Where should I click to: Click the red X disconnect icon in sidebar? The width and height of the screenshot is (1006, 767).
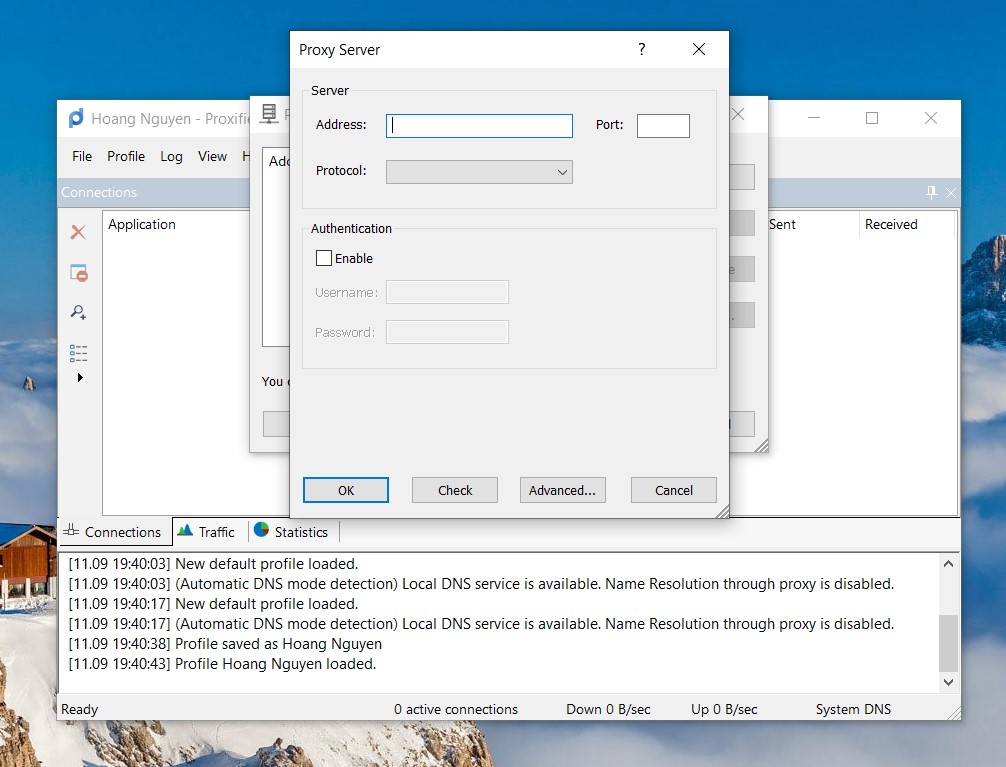(x=78, y=232)
